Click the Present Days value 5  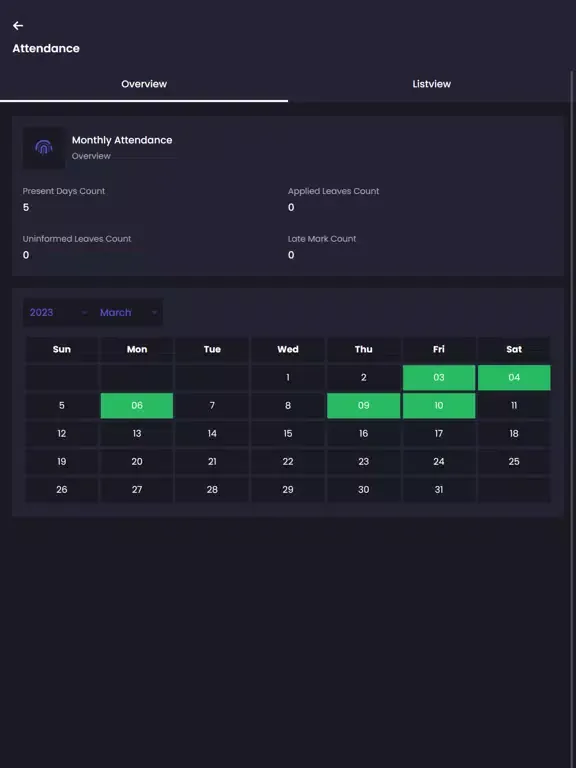[x=26, y=208]
